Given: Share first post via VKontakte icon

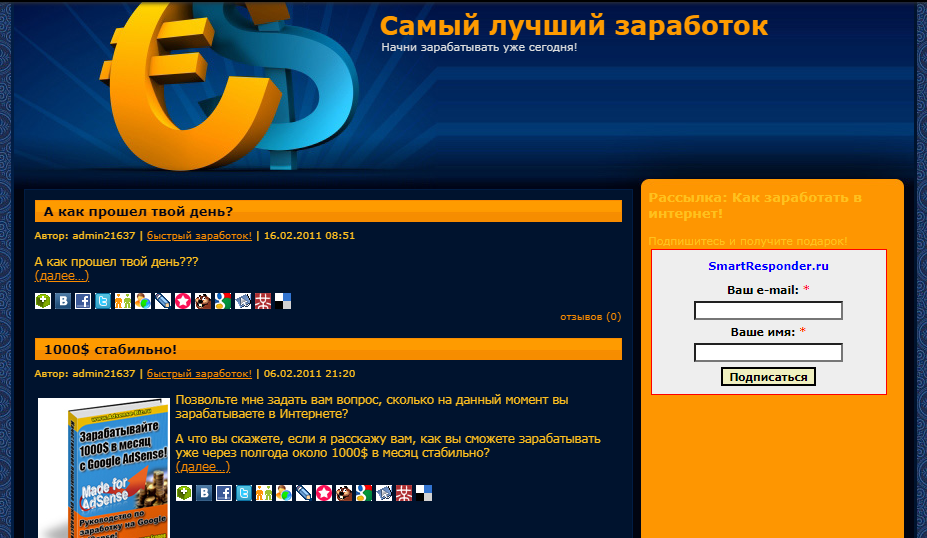Looking at the screenshot, I should click(63, 301).
